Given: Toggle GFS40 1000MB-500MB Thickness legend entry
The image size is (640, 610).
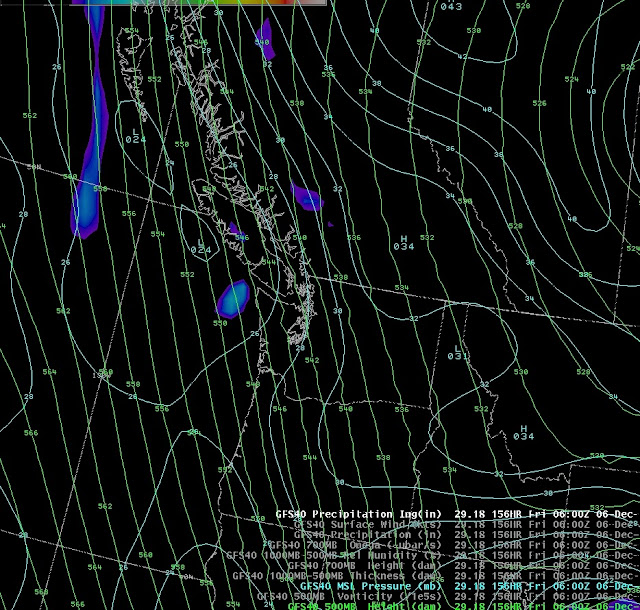Looking at the screenshot, I should [436, 576].
